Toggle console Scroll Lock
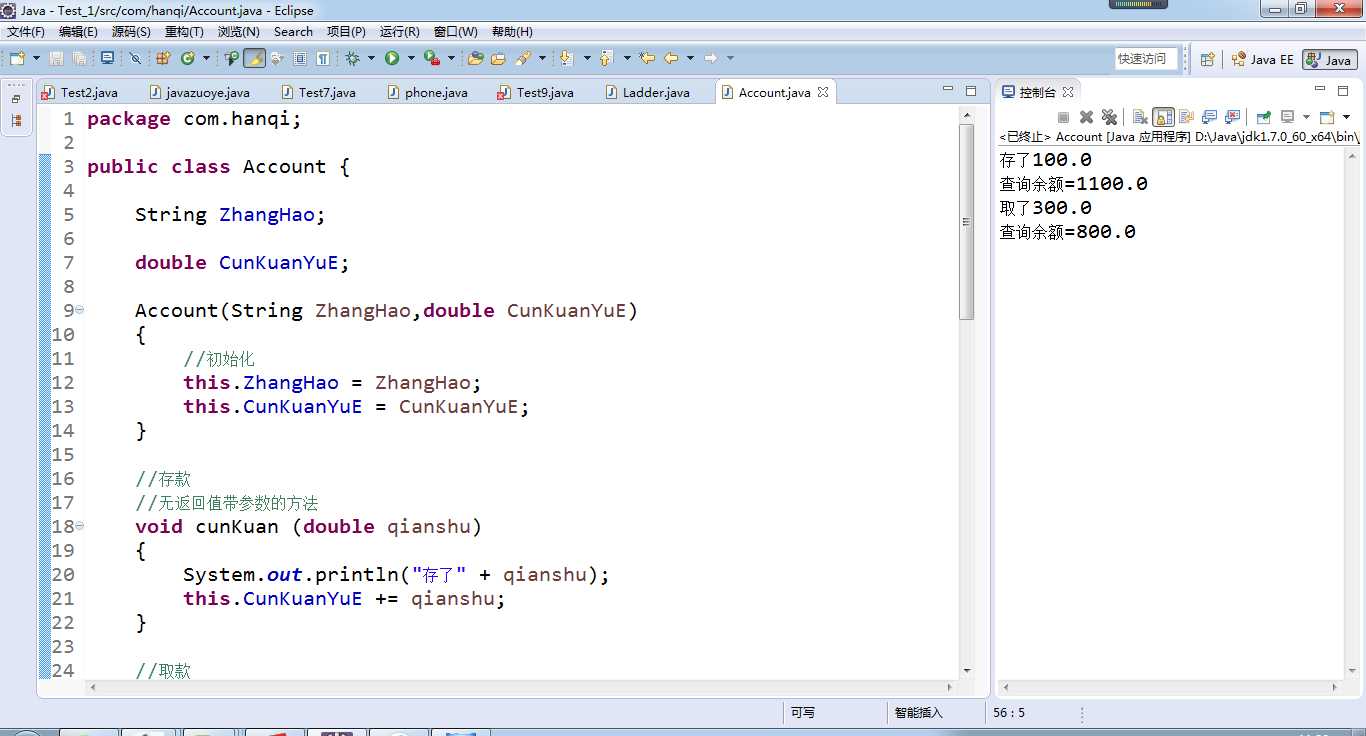This screenshot has height=736, width=1366. click(x=1163, y=117)
